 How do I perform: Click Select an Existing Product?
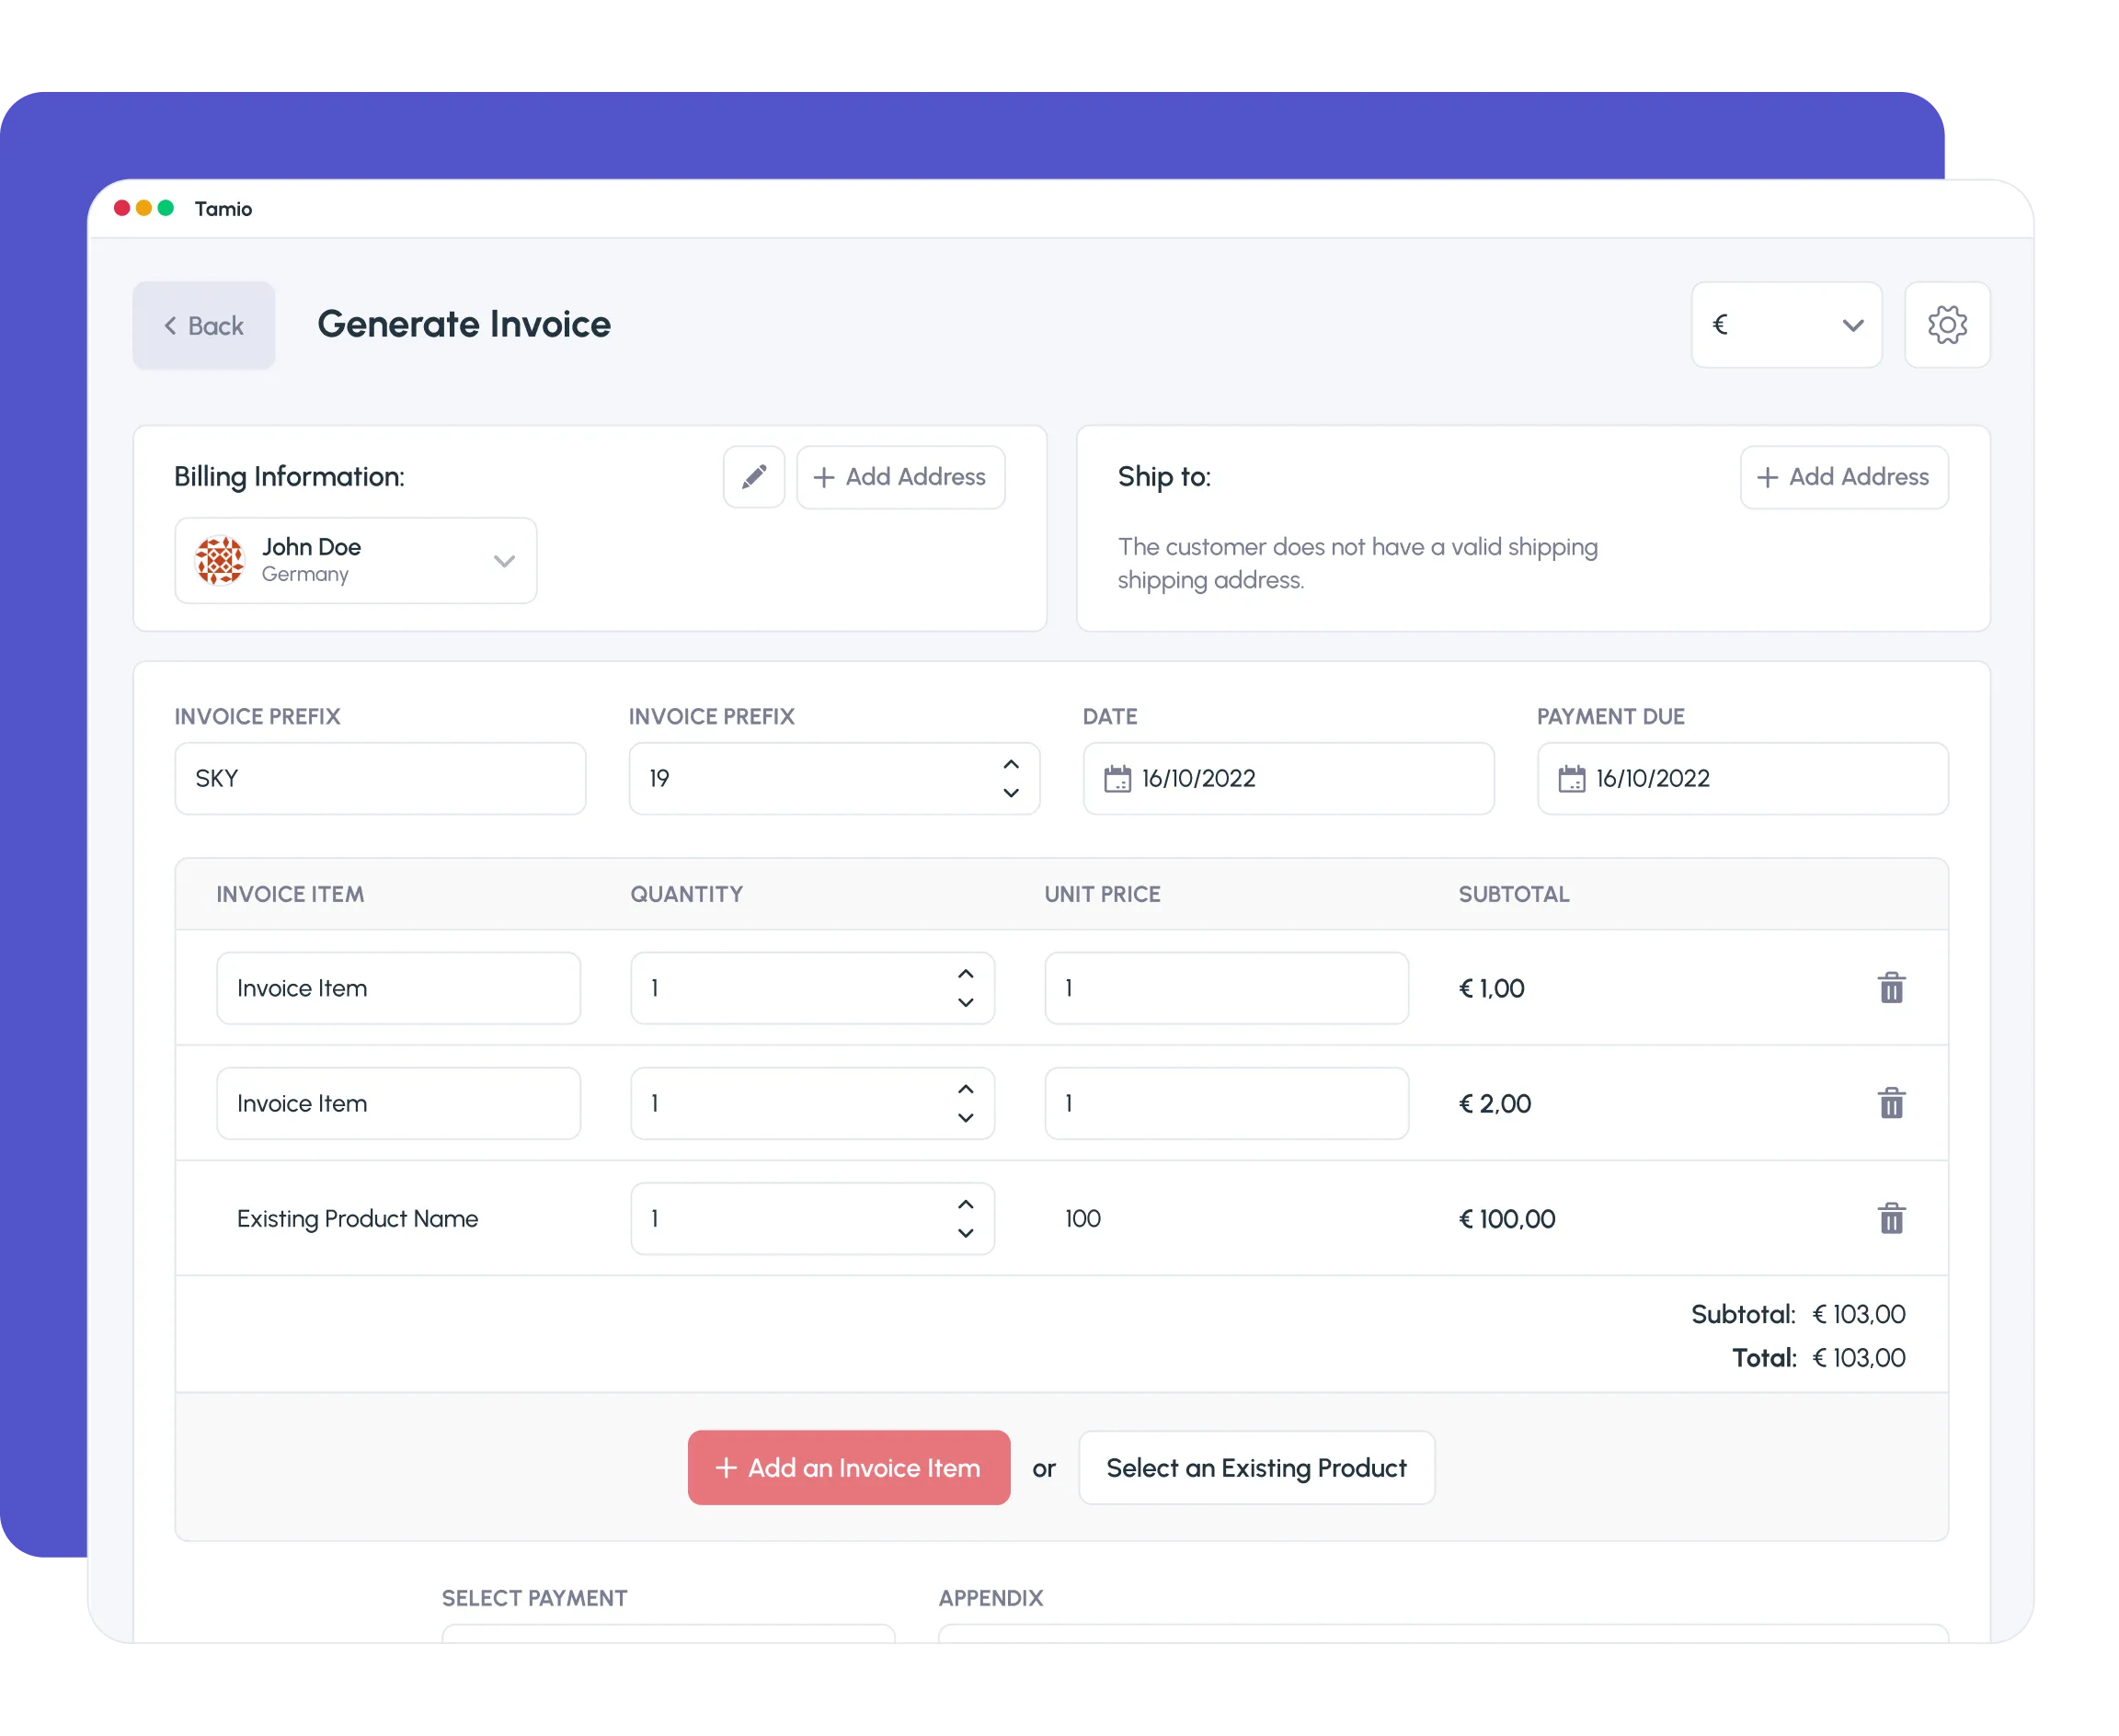pyautogui.click(x=1256, y=1467)
